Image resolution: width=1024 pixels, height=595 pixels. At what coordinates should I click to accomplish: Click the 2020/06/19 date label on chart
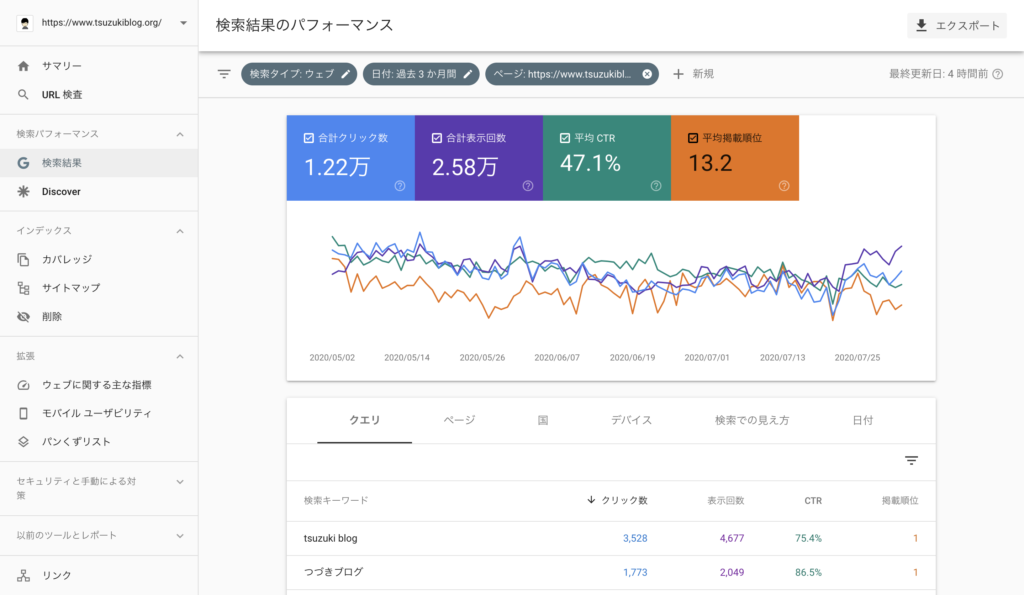[x=632, y=357]
